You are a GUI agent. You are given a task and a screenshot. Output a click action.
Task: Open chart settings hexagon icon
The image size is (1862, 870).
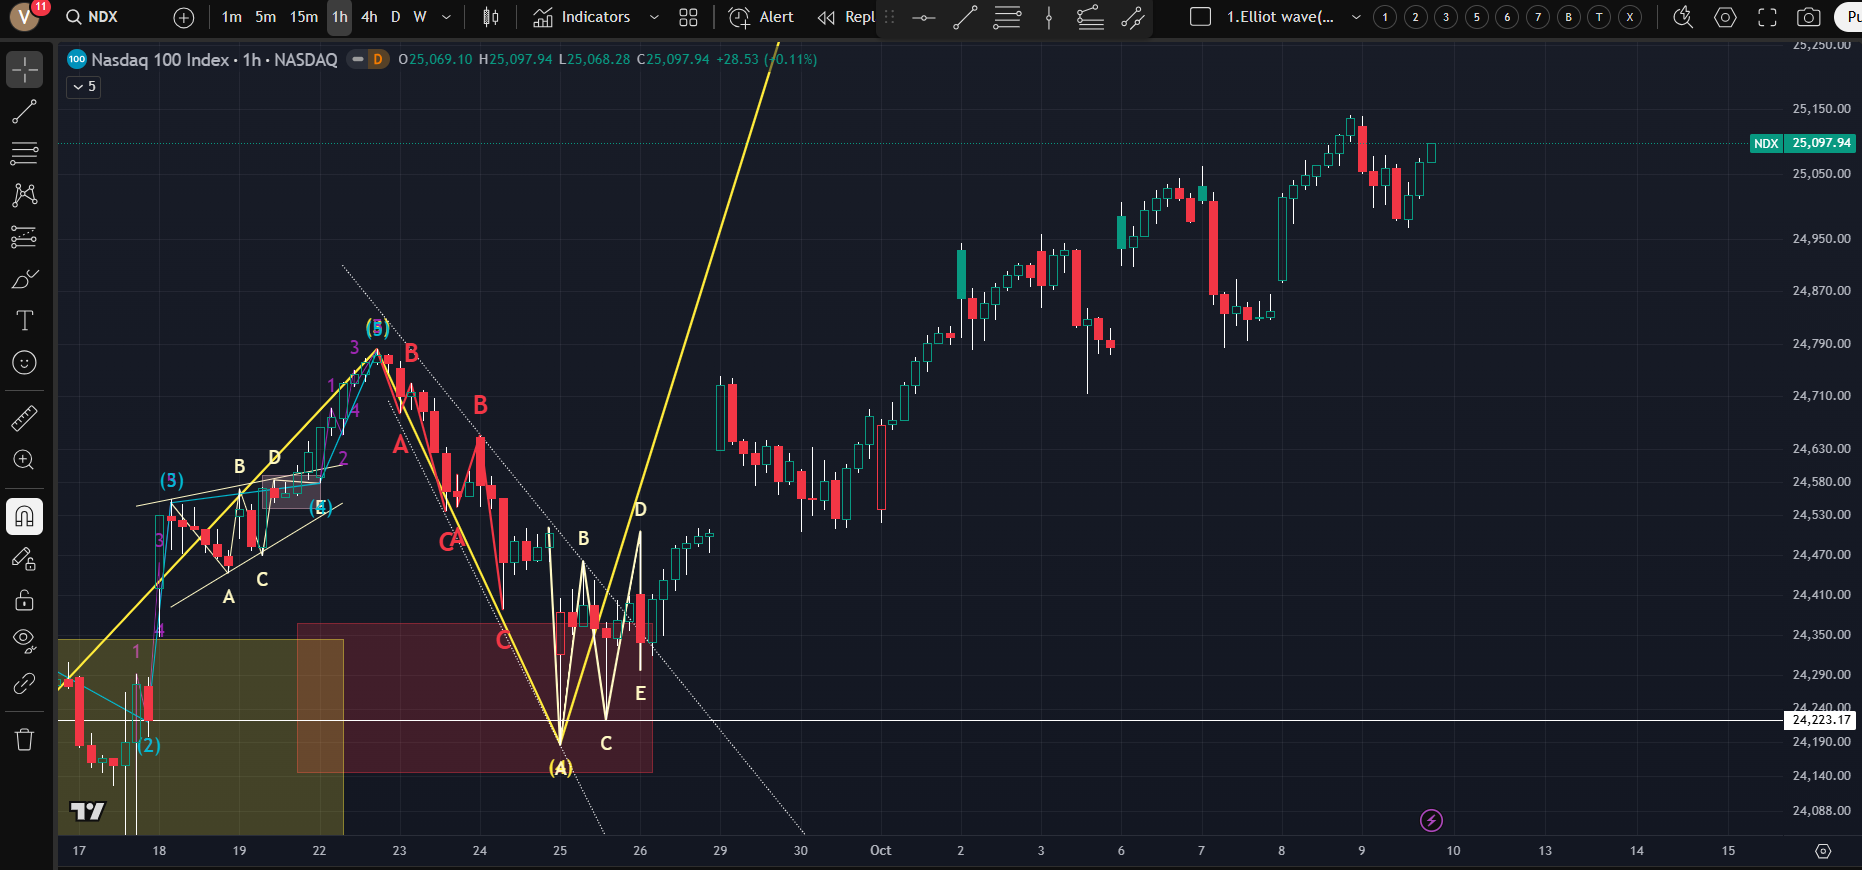pos(1725,17)
